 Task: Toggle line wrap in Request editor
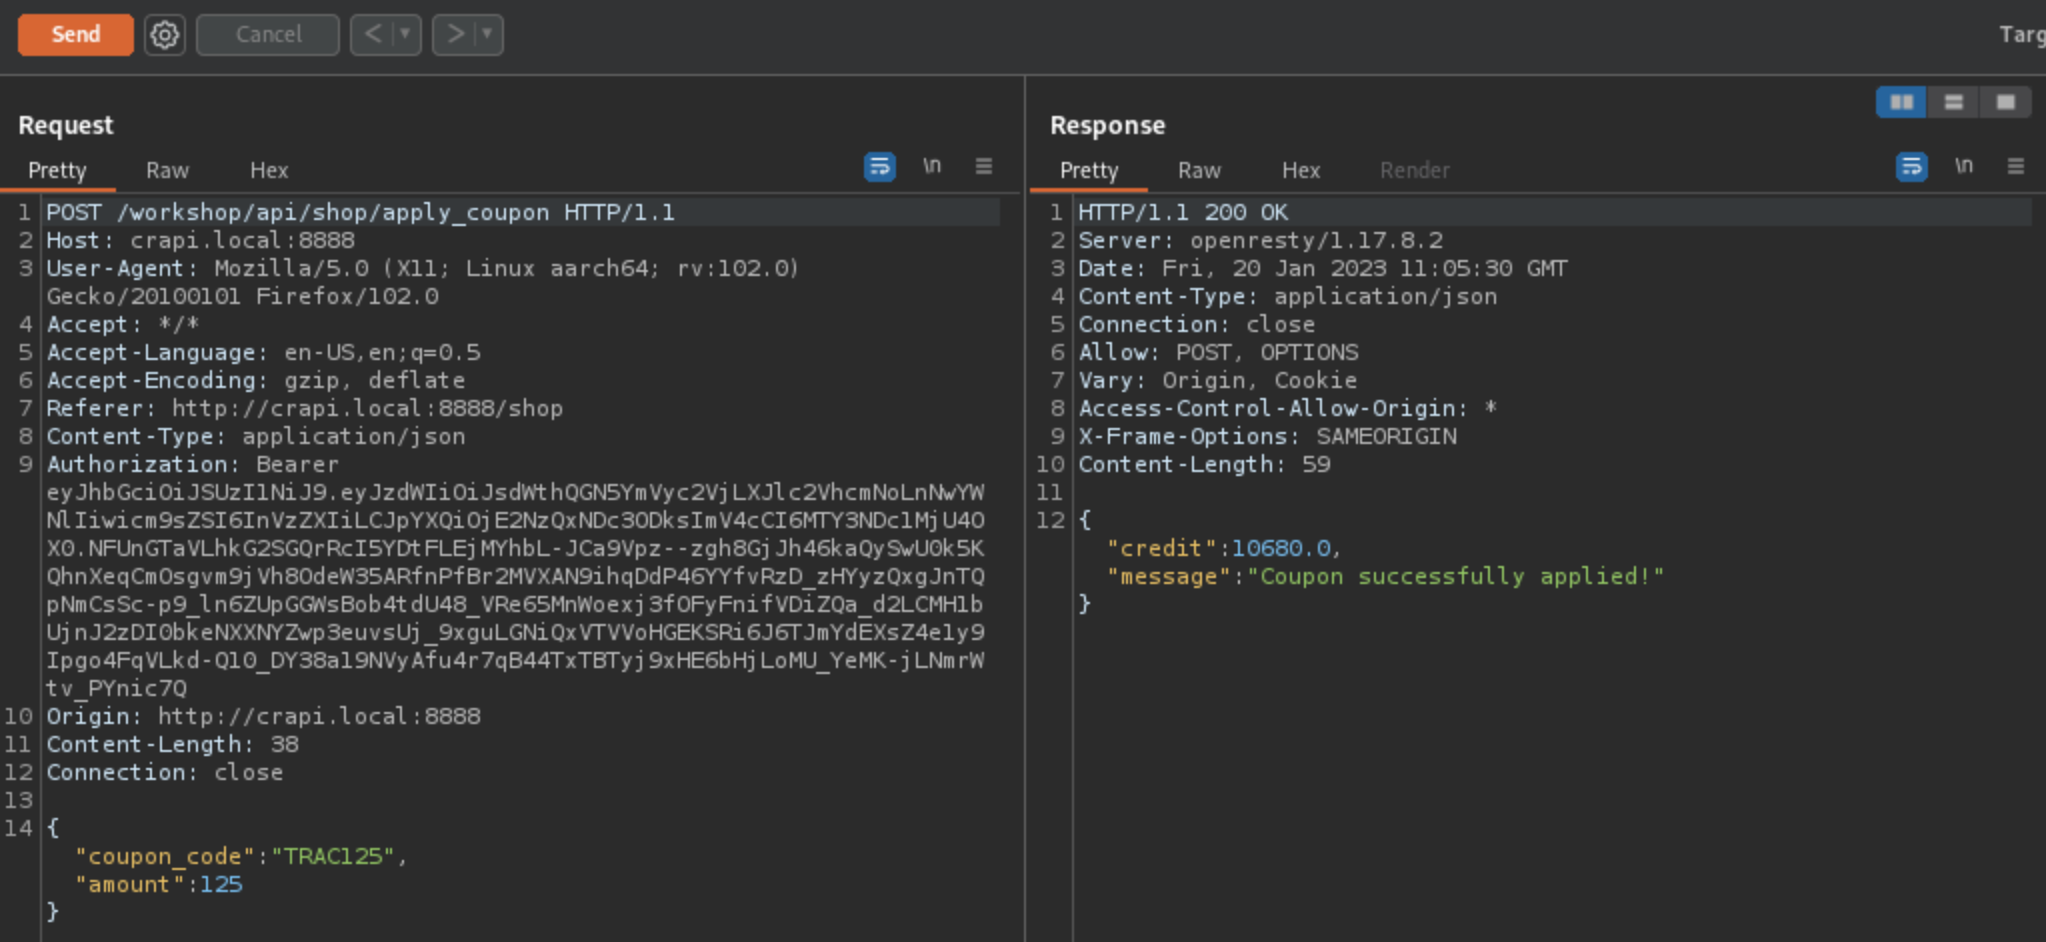879,166
